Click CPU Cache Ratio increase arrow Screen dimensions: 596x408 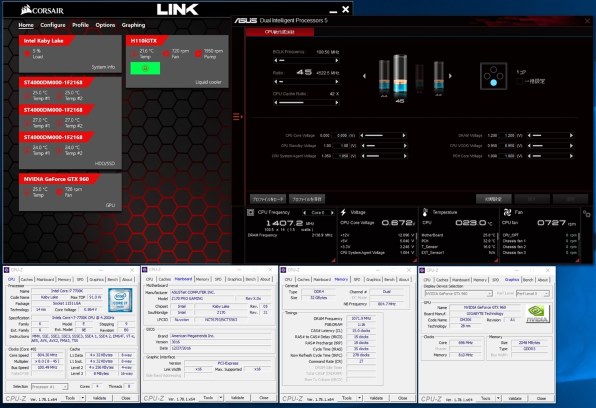point(337,103)
